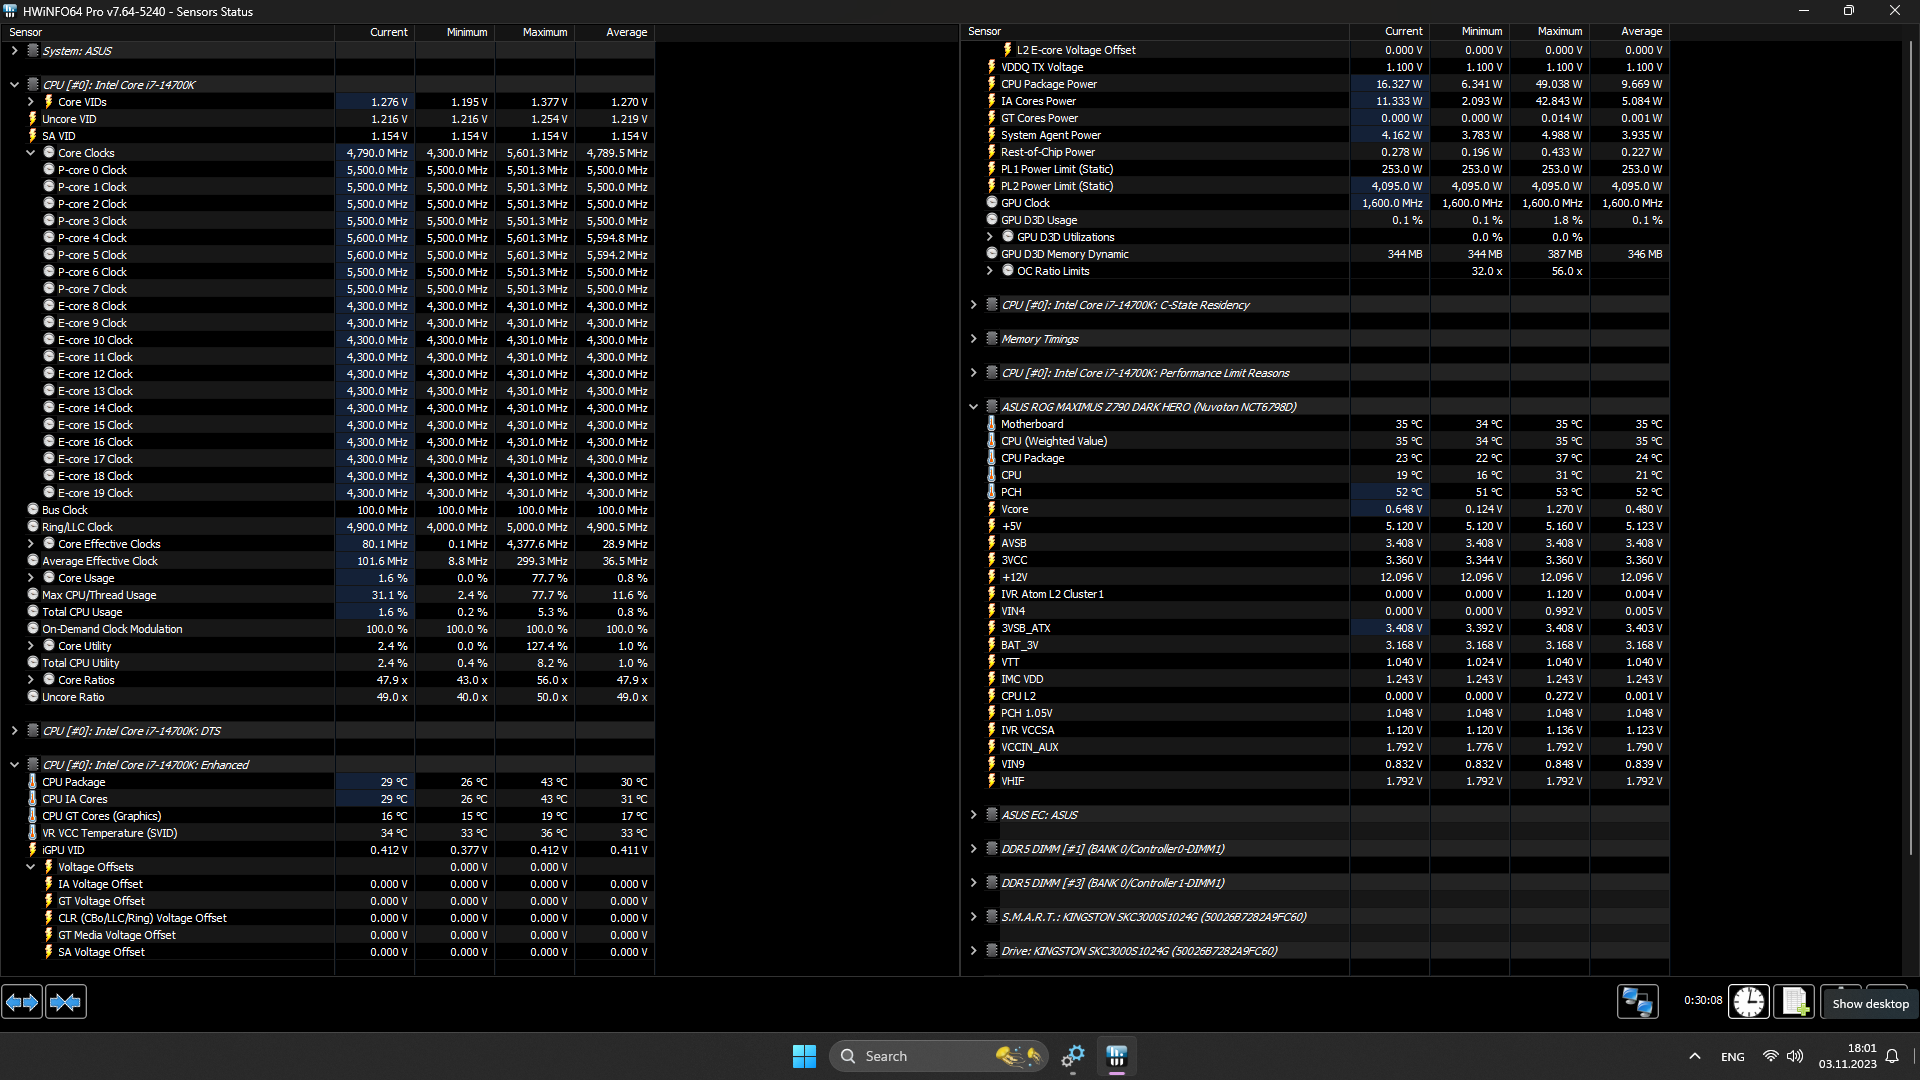Collapse the Voltage Offsets group
Image resolution: width=1920 pixels, height=1080 pixels.
(31, 867)
